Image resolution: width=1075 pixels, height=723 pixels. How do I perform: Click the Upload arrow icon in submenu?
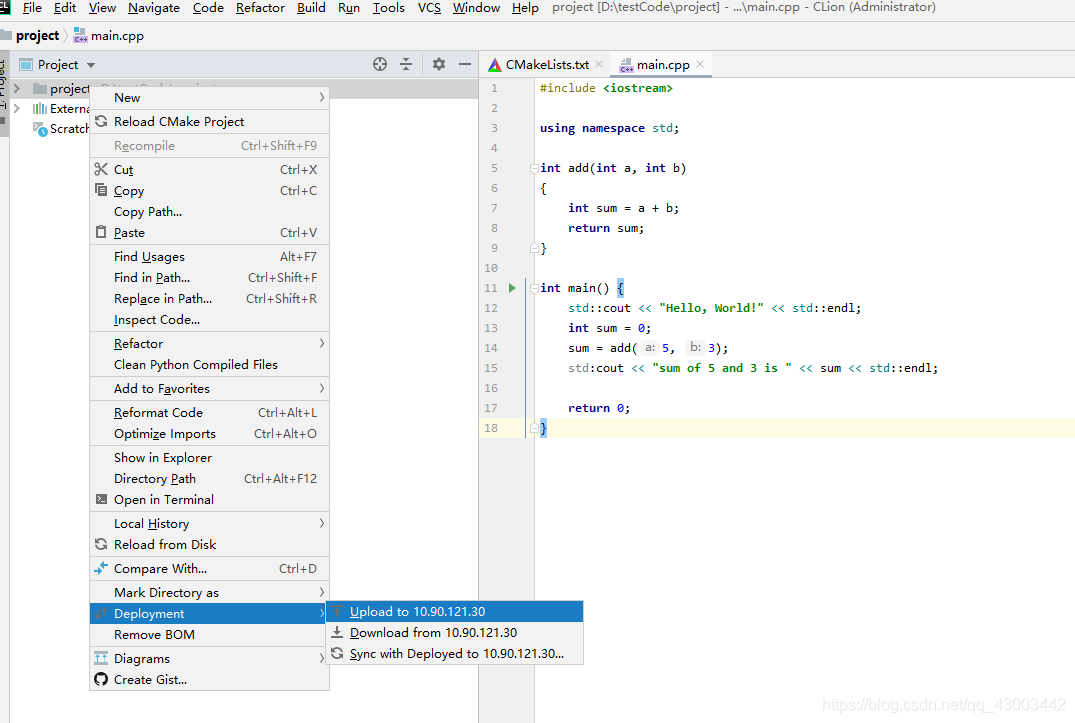tap(337, 611)
